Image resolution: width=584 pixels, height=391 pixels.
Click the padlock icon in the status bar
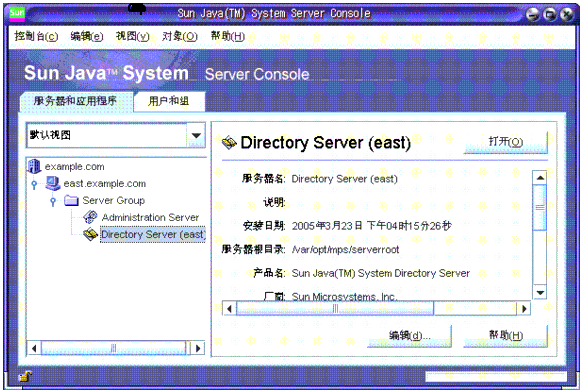[x=25, y=376]
